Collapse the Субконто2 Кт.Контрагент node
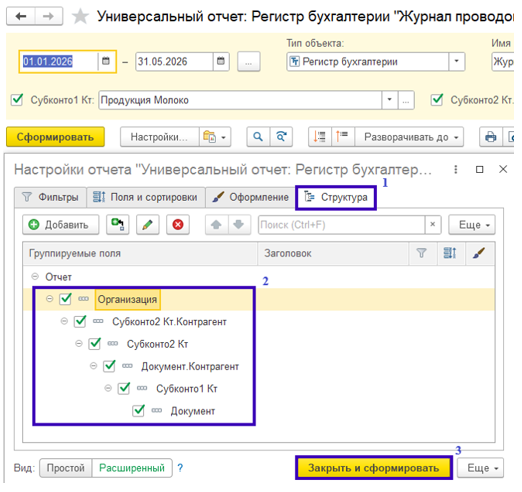 pos(64,321)
